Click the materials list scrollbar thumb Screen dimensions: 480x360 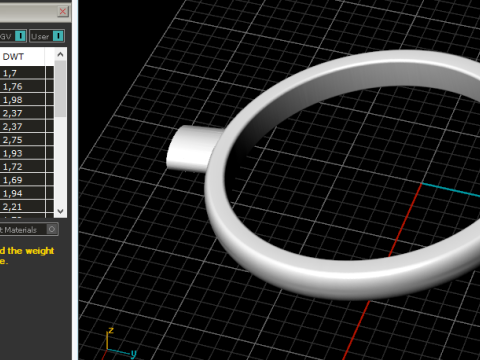tap(60, 89)
